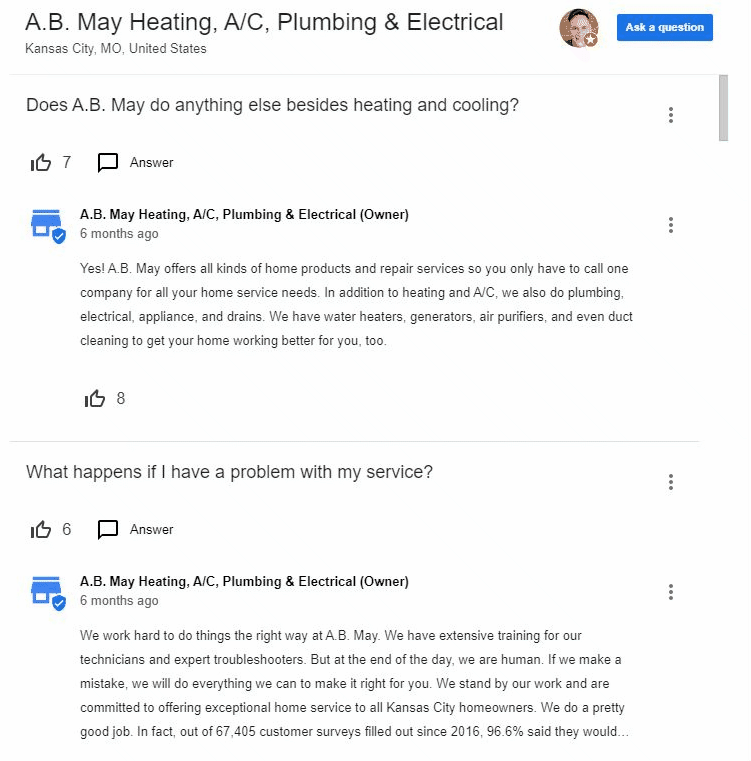Click the page scrollbar thumb

point(723,108)
